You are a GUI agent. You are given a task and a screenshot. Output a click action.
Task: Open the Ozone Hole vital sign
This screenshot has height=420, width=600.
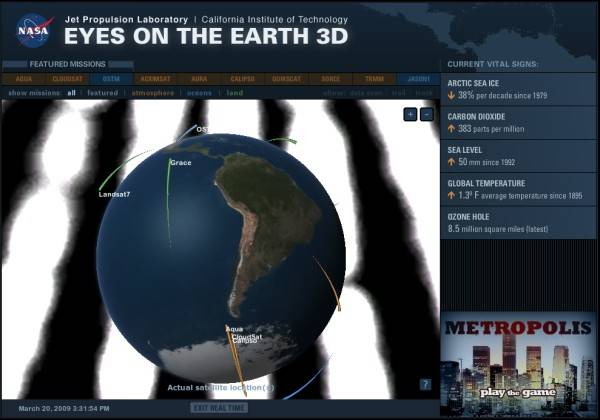(x=518, y=223)
